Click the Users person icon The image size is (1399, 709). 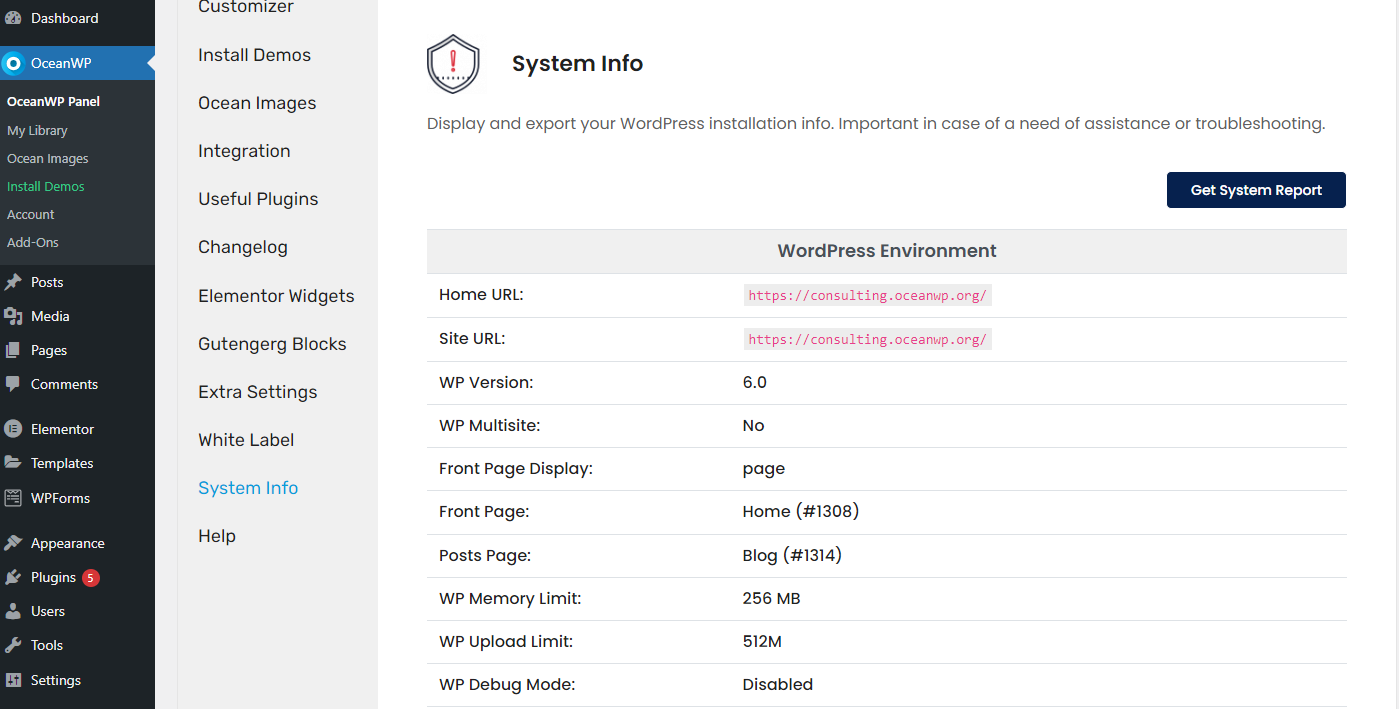click(13, 611)
